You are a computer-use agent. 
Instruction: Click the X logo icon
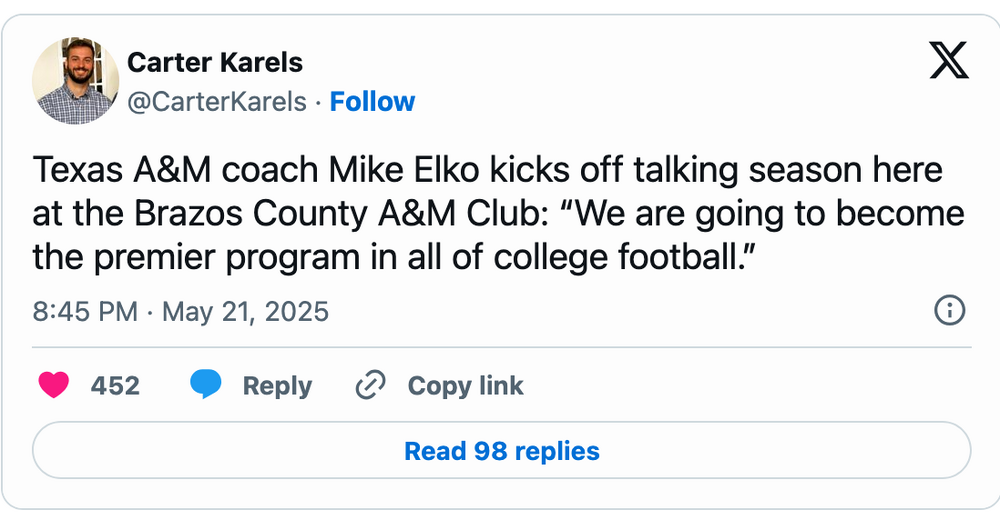point(949,62)
